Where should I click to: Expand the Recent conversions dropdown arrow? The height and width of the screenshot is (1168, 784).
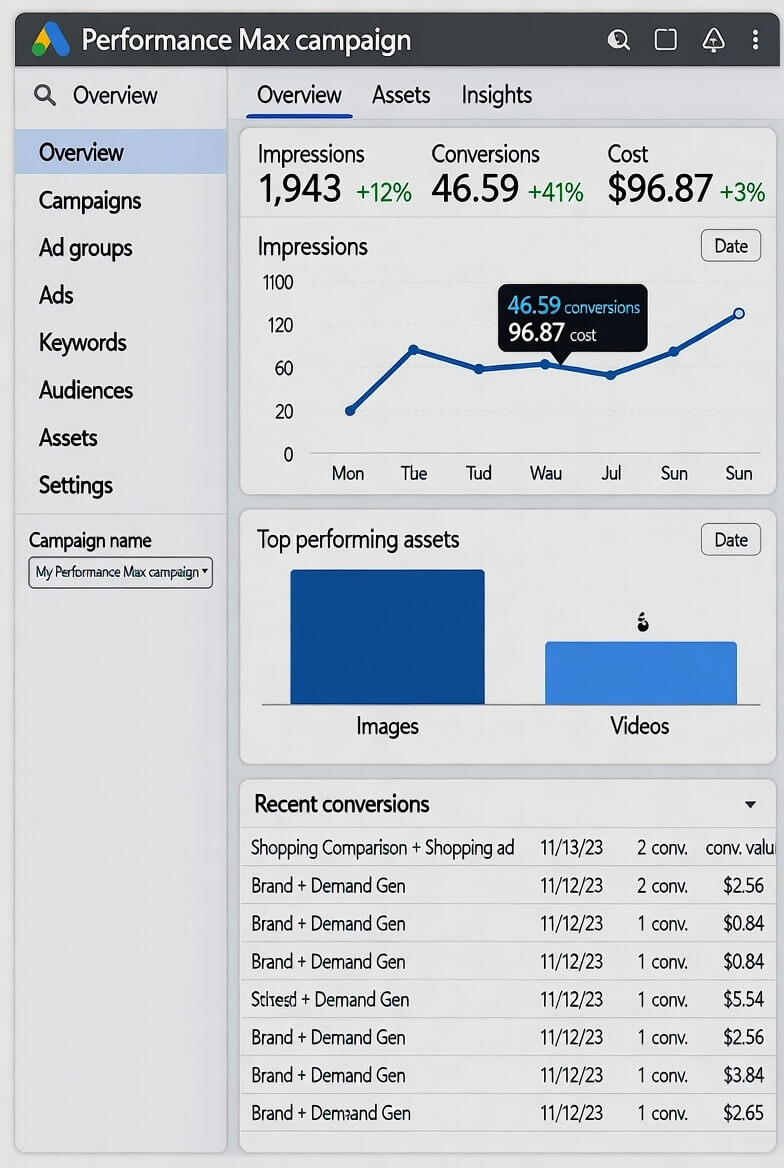click(750, 805)
